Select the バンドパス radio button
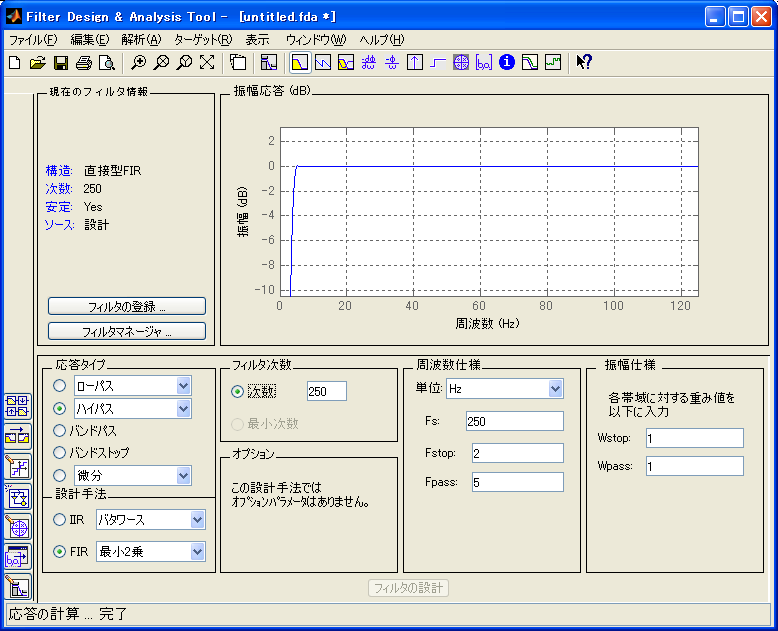Image resolution: width=778 pixels, height=631 pixels. pyautogui.click(x=60, y=430)
